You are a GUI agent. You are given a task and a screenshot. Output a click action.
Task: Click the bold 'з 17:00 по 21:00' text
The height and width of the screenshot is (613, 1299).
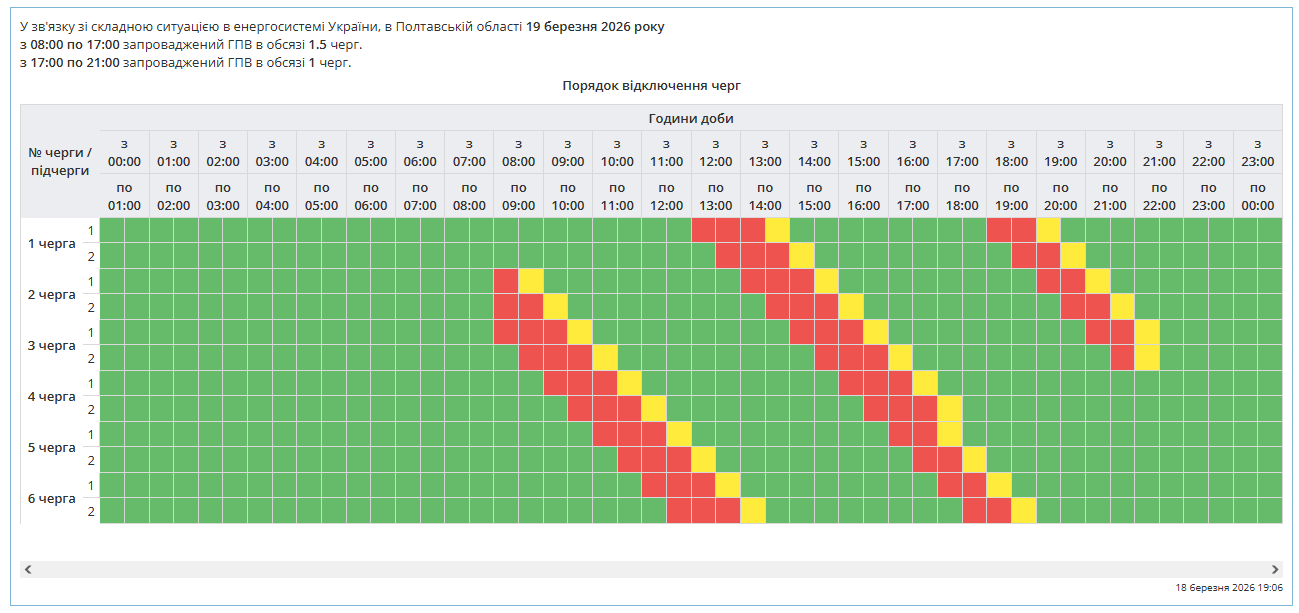point(69,63)
